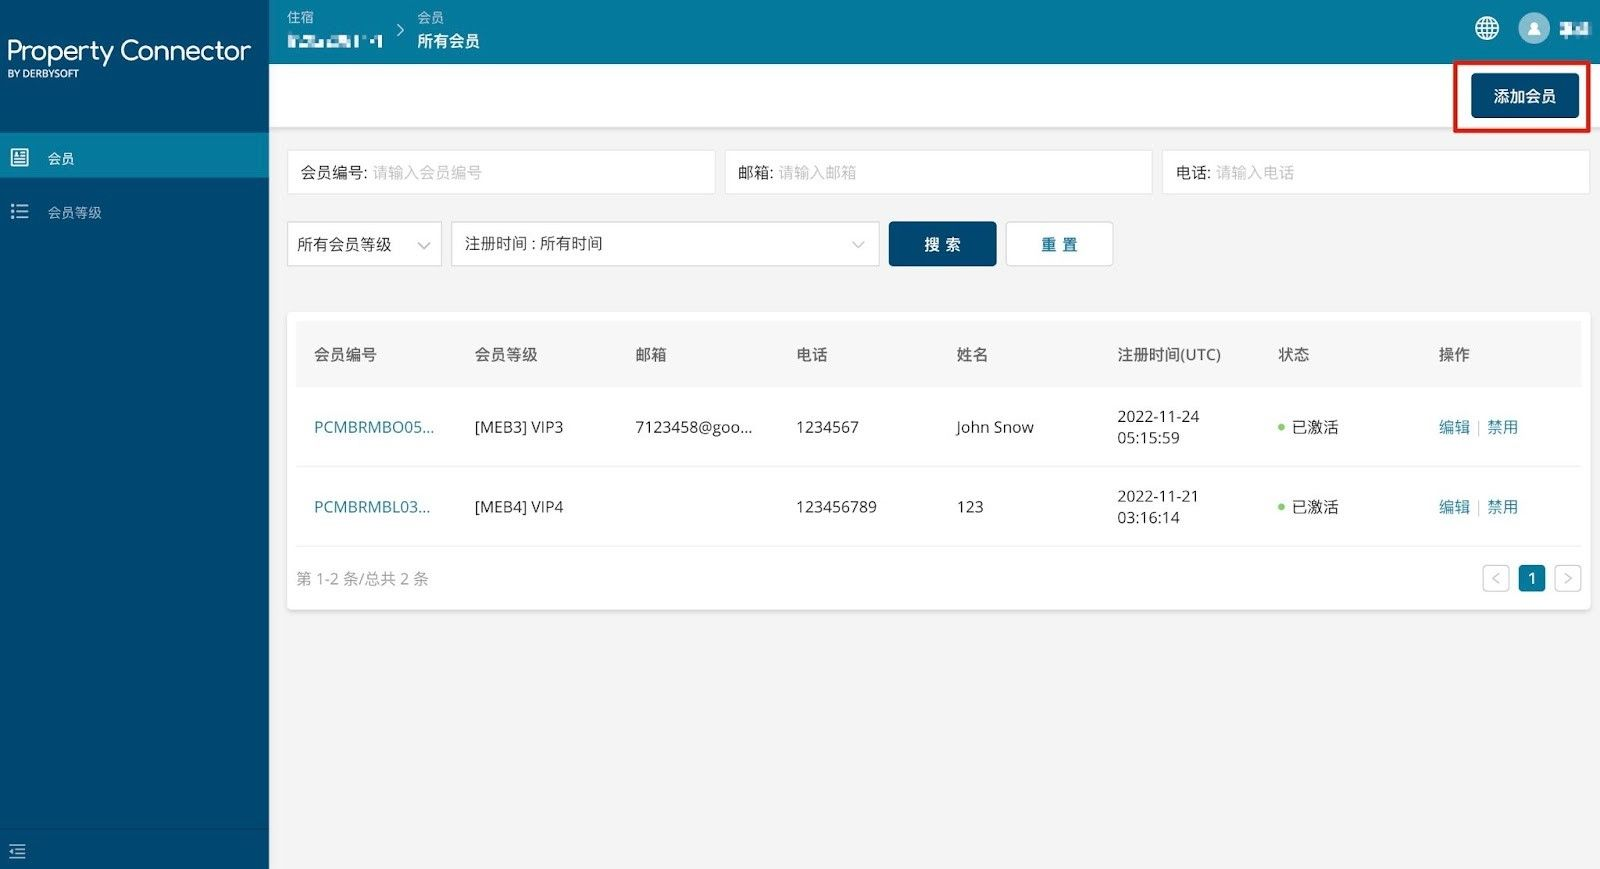Click the 会员等级 column header
The height and width of the screenshot is (869, 1600).
(506, 355)
